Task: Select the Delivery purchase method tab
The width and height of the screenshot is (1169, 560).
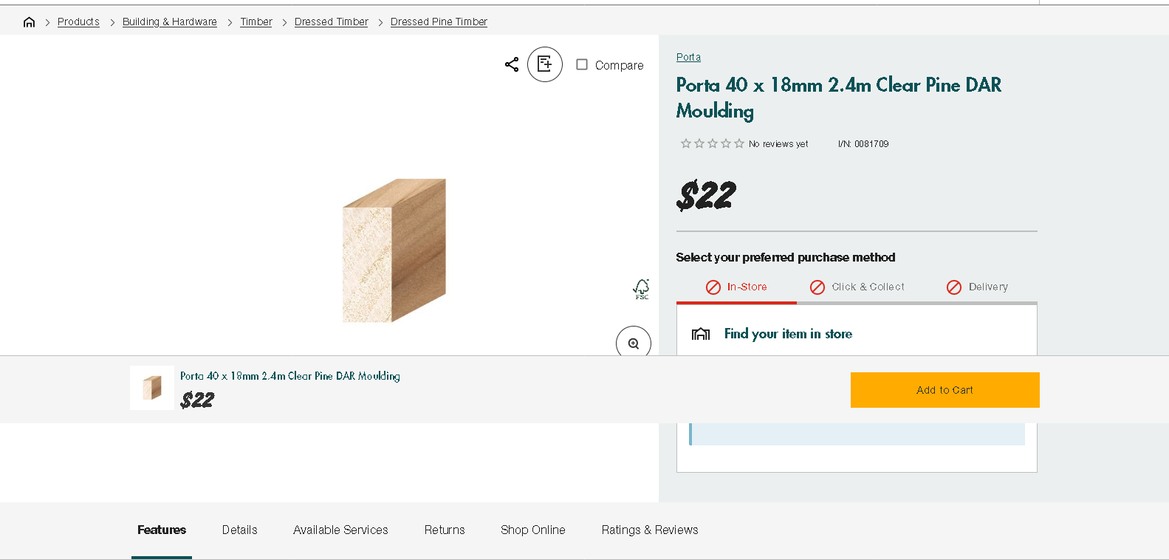Action: coord(977,287)
